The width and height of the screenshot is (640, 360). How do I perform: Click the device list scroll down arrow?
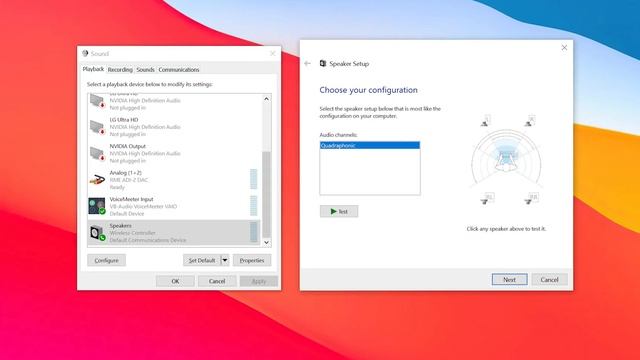tap(267, 242)
